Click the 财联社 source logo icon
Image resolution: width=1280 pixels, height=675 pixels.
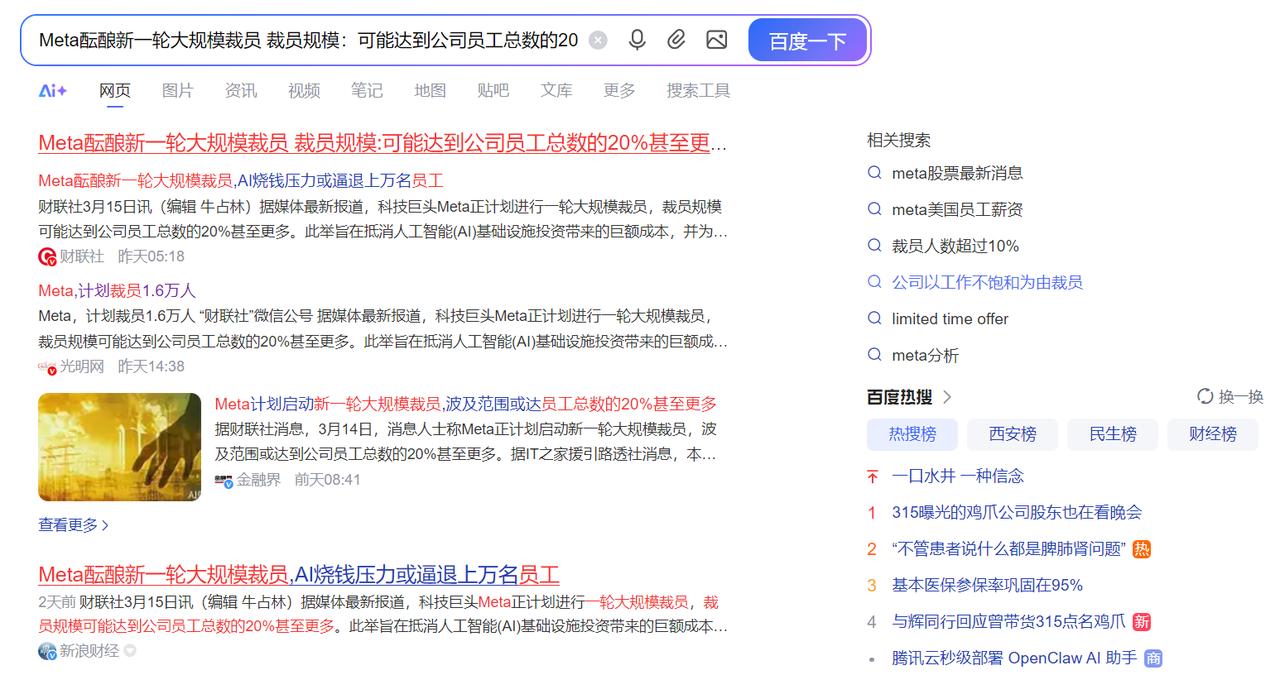47,256
